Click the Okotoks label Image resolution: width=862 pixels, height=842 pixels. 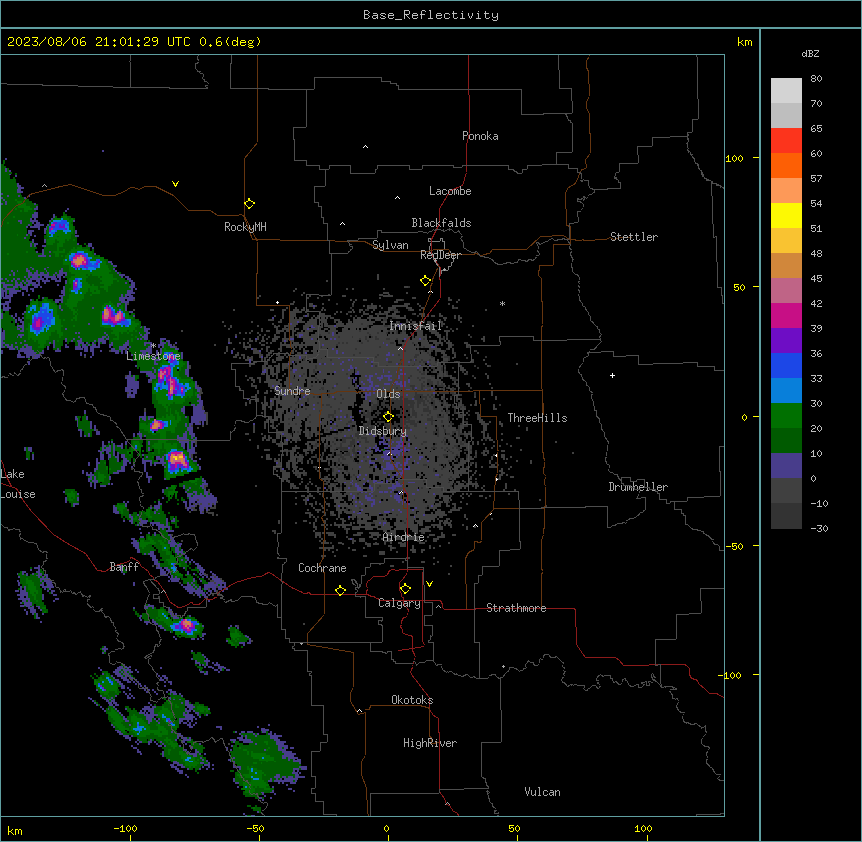[412, 700]
